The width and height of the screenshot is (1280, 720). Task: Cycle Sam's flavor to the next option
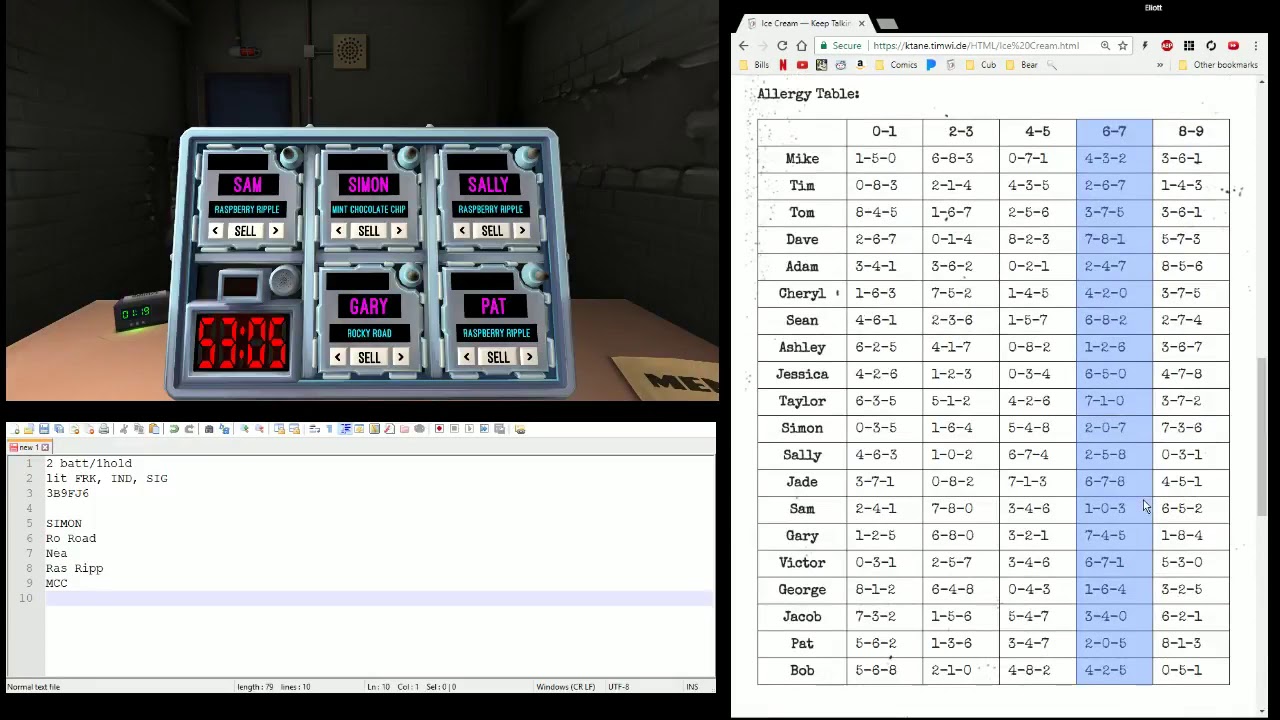[275, 231]
